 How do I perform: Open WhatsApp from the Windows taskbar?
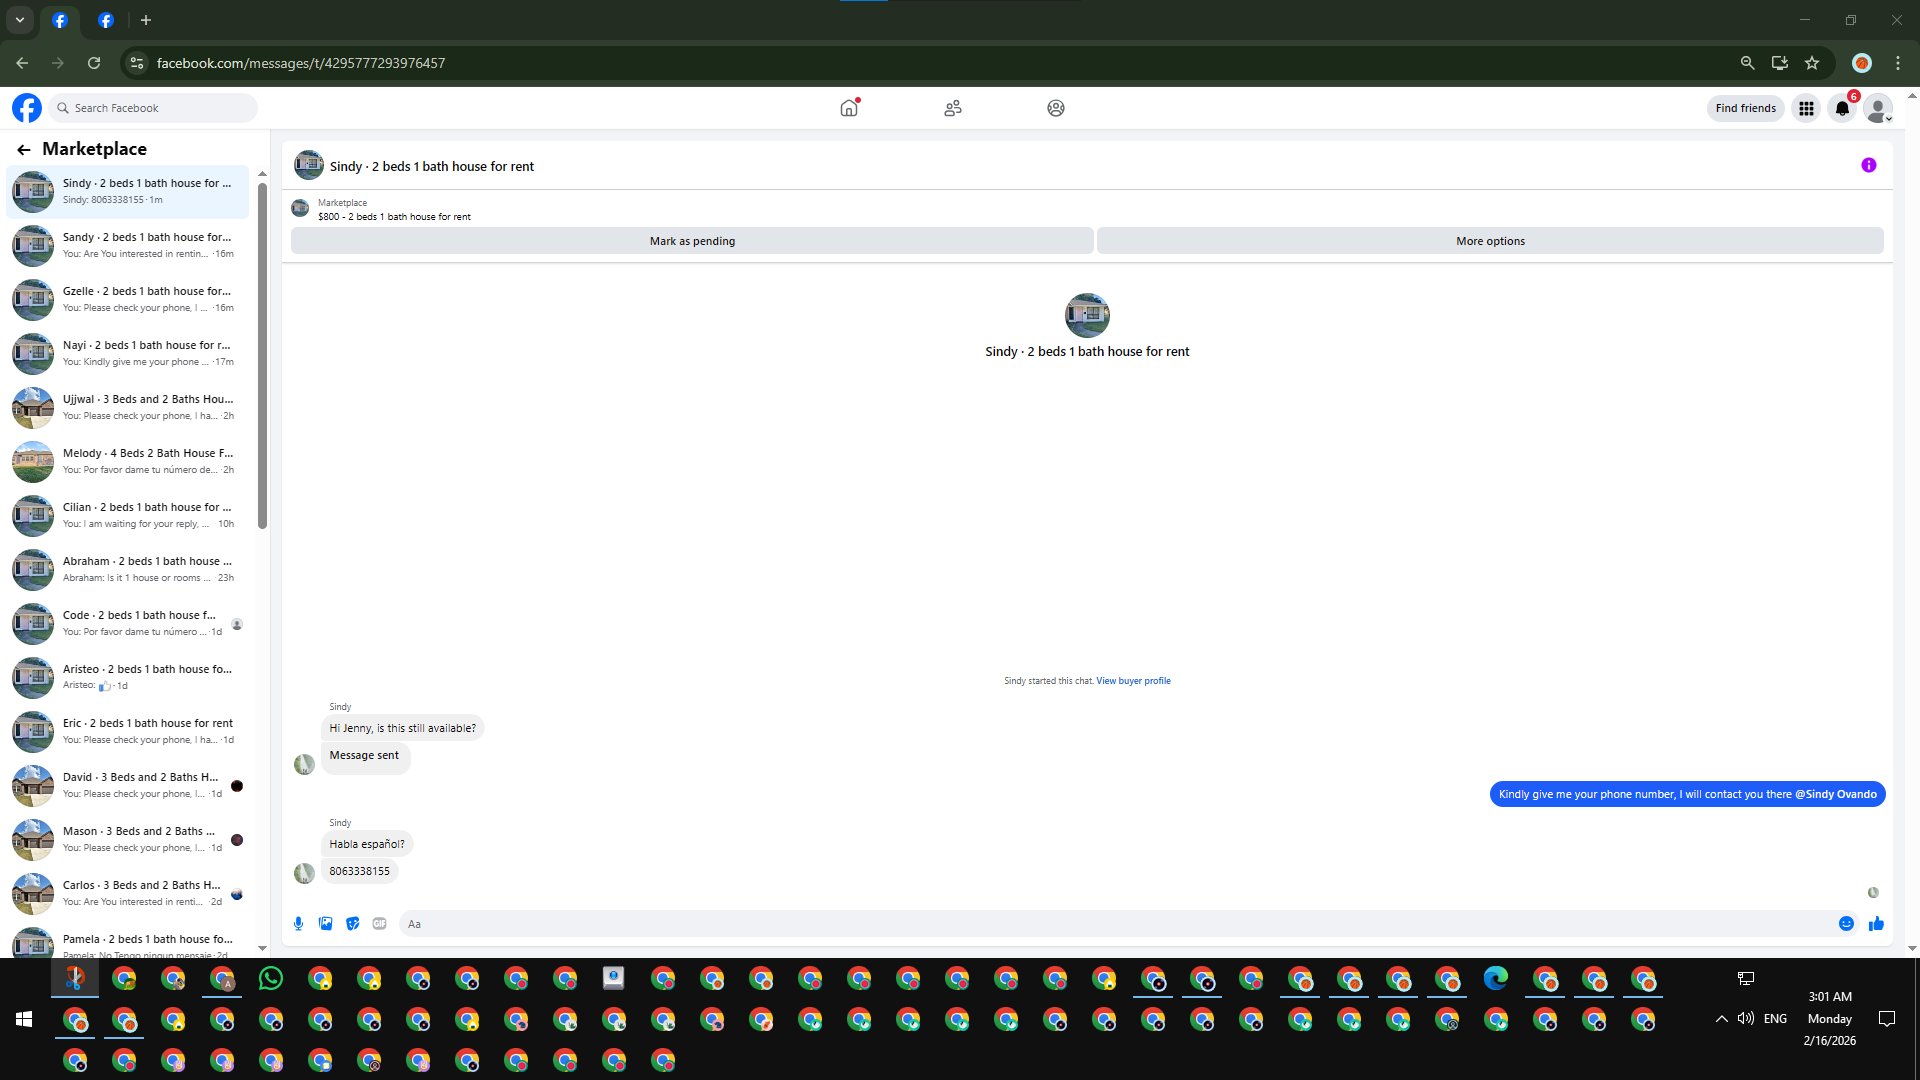[x=271, y=979]
